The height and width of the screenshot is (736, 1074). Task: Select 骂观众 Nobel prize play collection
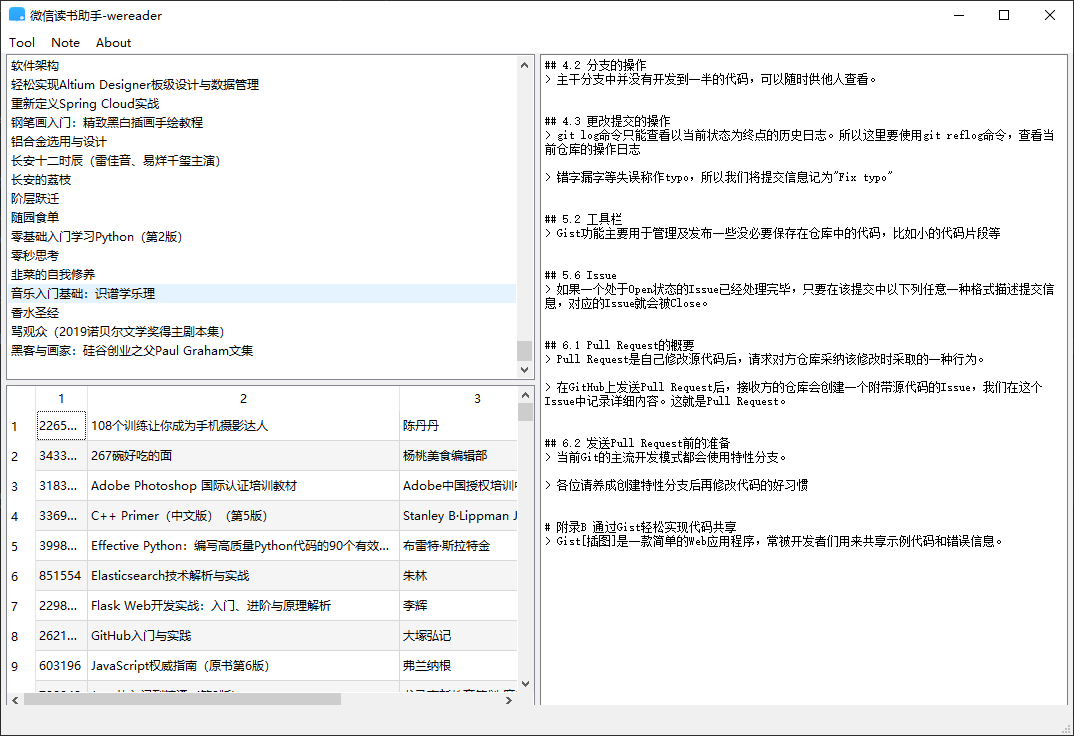coord(262,332)
